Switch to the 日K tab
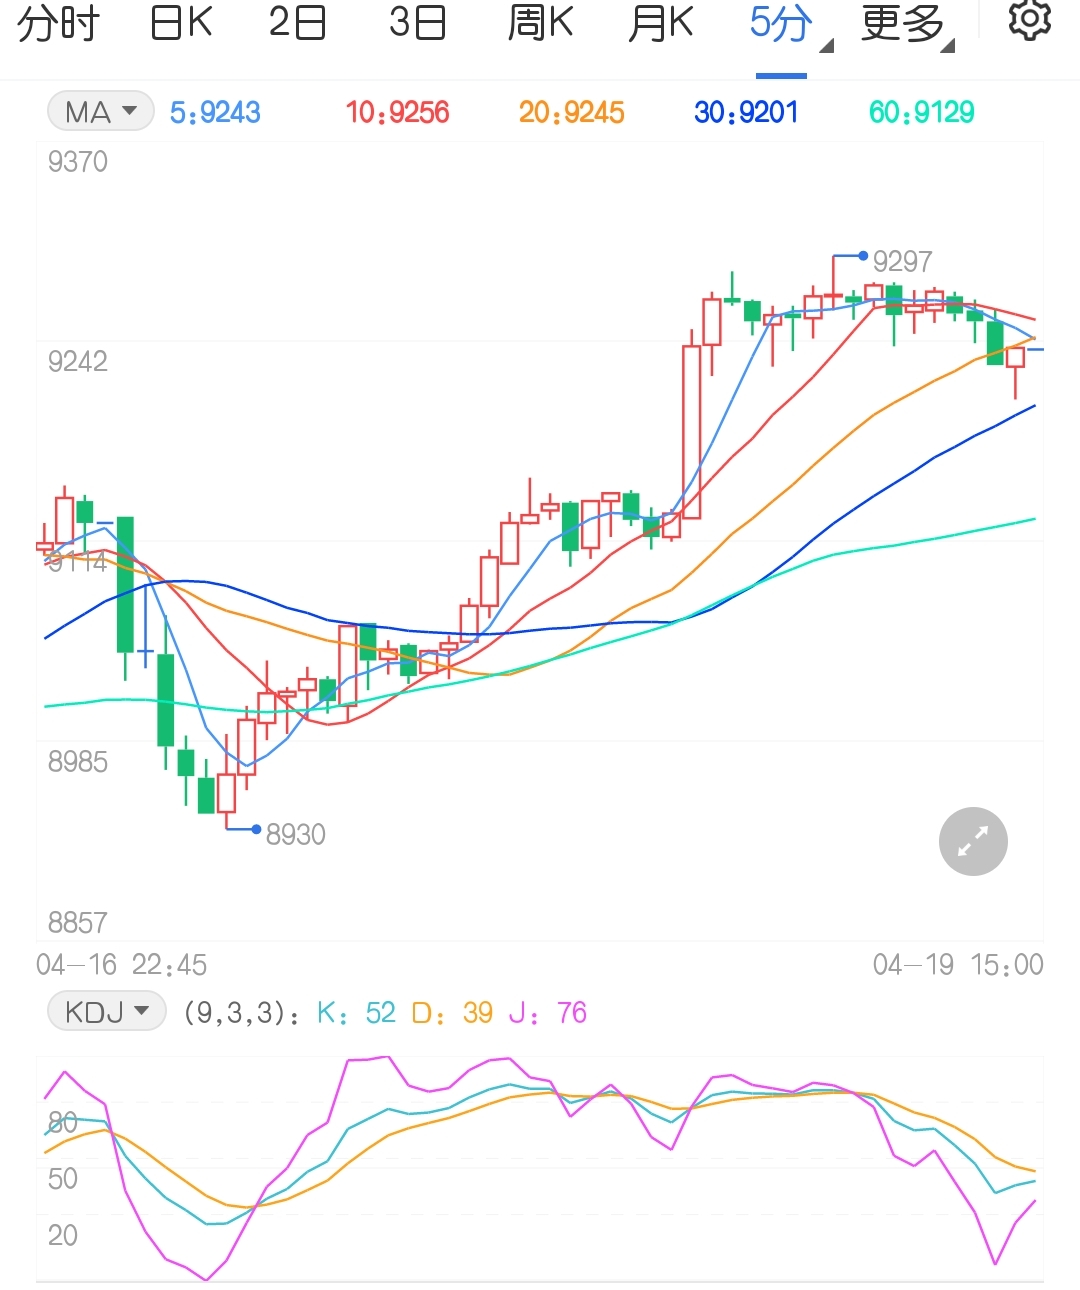Image resolution: width=1080 pixels, height=1290 pixels. (181, 22)
